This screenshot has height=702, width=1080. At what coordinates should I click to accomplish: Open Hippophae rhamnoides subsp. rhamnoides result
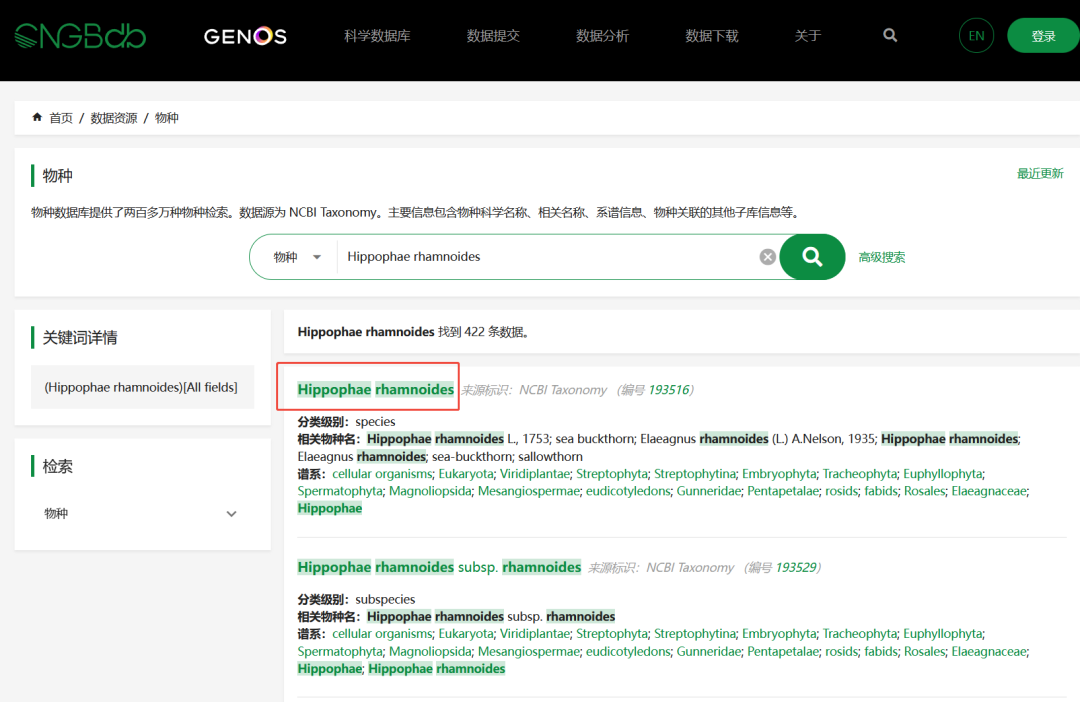tap(439, 567)
